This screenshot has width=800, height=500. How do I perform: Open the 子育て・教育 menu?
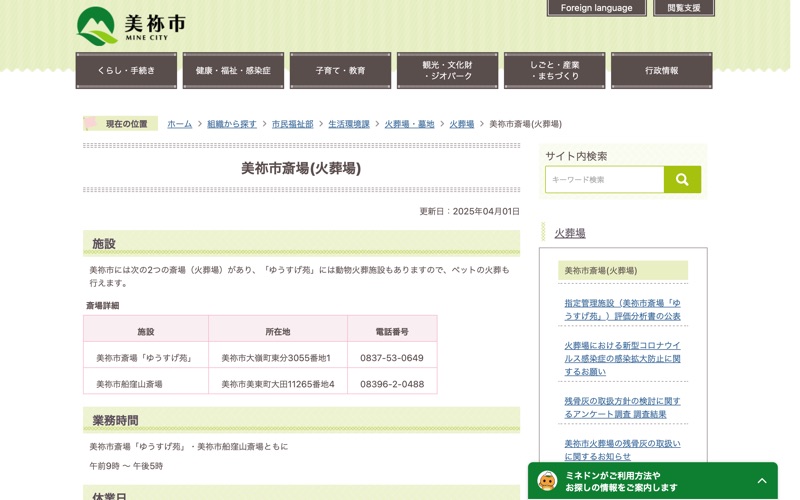[340, 70]
